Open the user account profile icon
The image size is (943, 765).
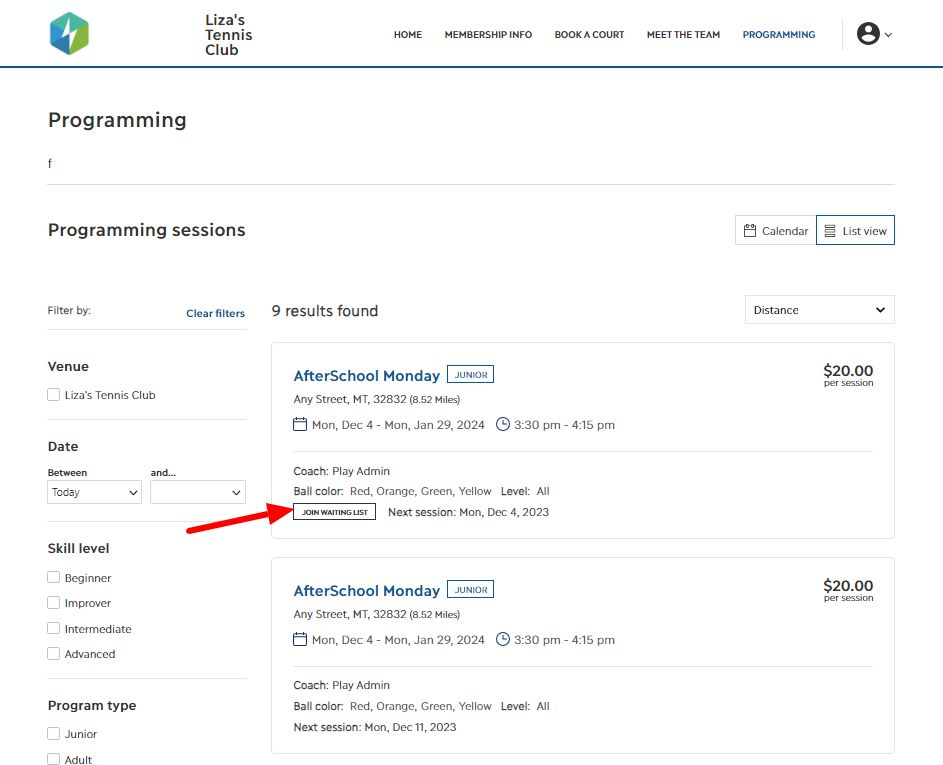click(866, 32)
